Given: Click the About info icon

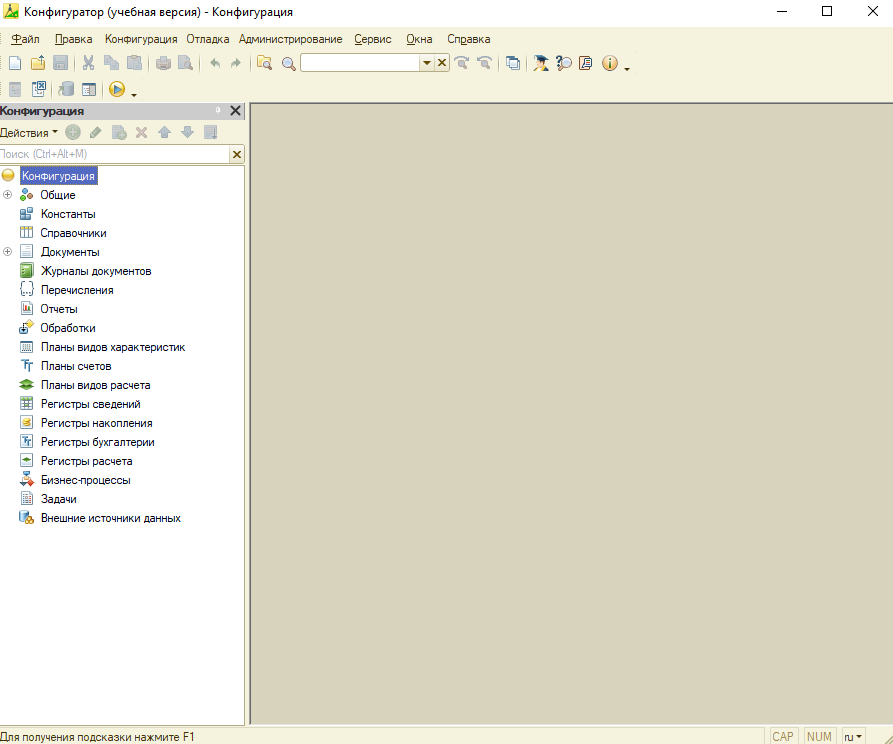Looking at the screenshot, I should tap(610, 63).
